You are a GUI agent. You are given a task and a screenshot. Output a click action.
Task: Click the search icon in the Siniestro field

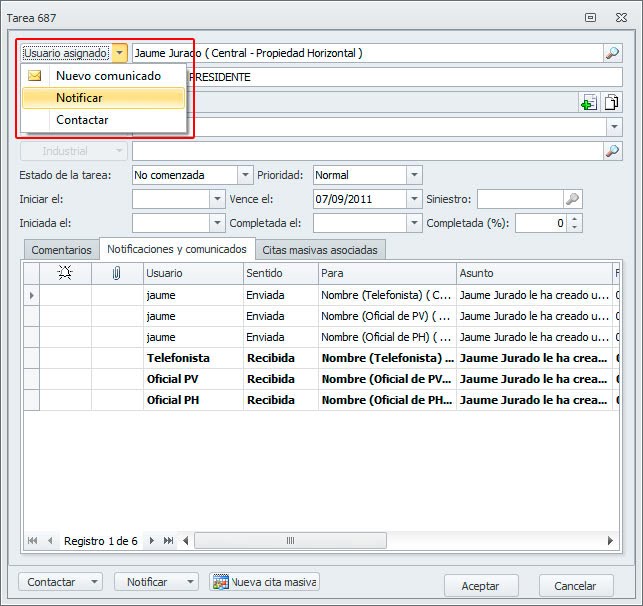(x=572, y=199)
